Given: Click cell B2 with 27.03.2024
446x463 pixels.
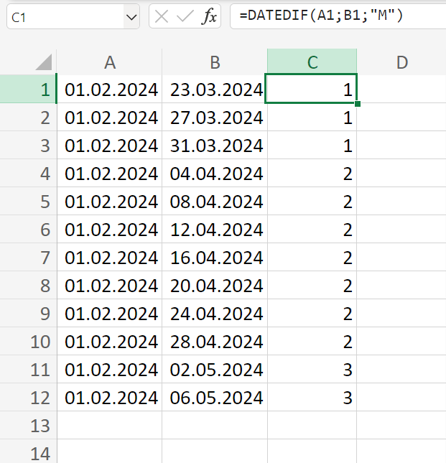Looking at the screenshot, I should tap(215, 117).
